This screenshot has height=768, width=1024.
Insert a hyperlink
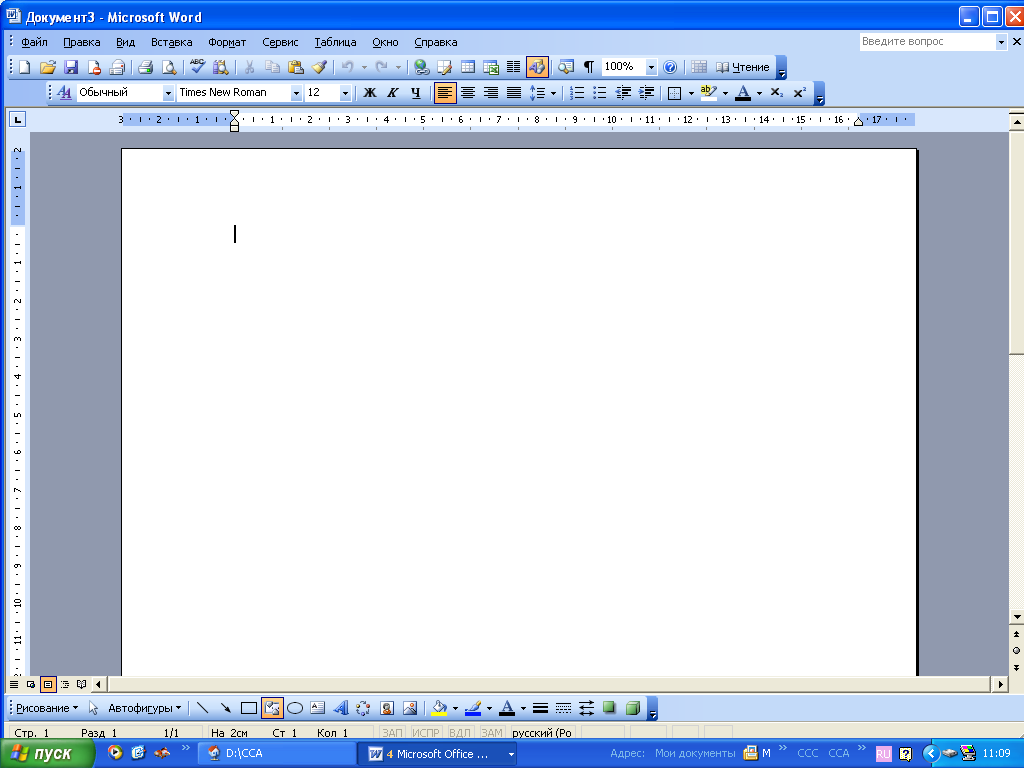pos(421,67)
